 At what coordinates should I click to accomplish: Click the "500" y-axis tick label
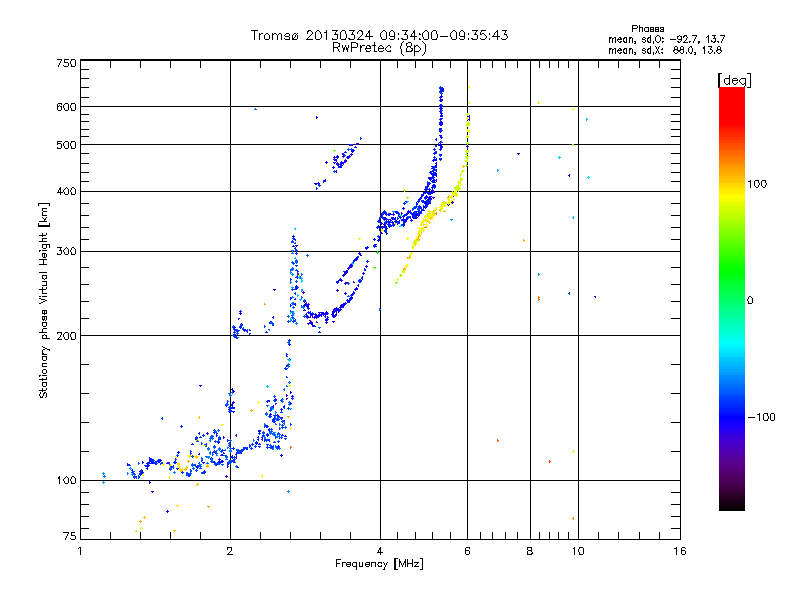[66, 145]
